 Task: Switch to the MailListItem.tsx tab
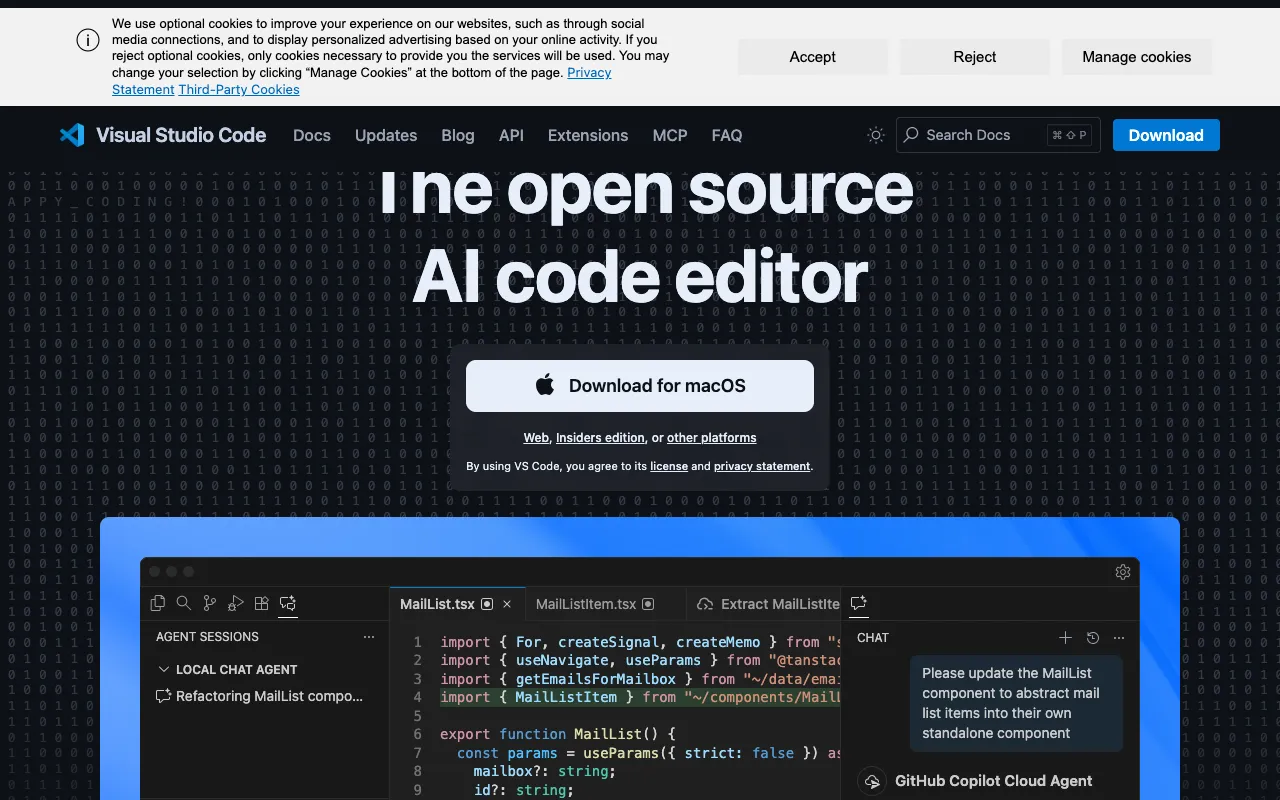coord(585,604)
